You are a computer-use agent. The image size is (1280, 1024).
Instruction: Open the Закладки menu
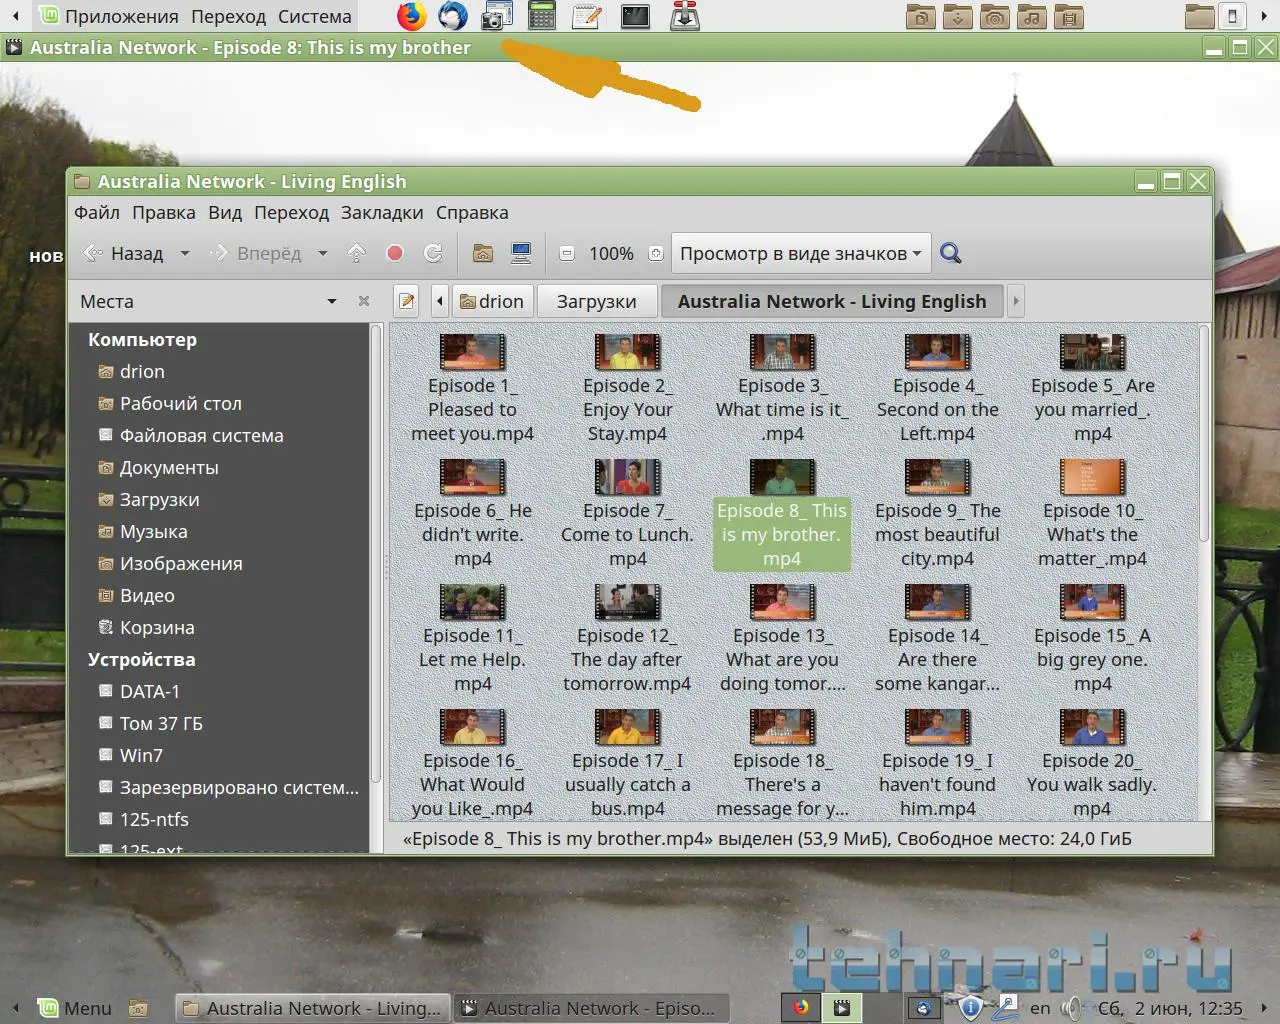point(382,212)
